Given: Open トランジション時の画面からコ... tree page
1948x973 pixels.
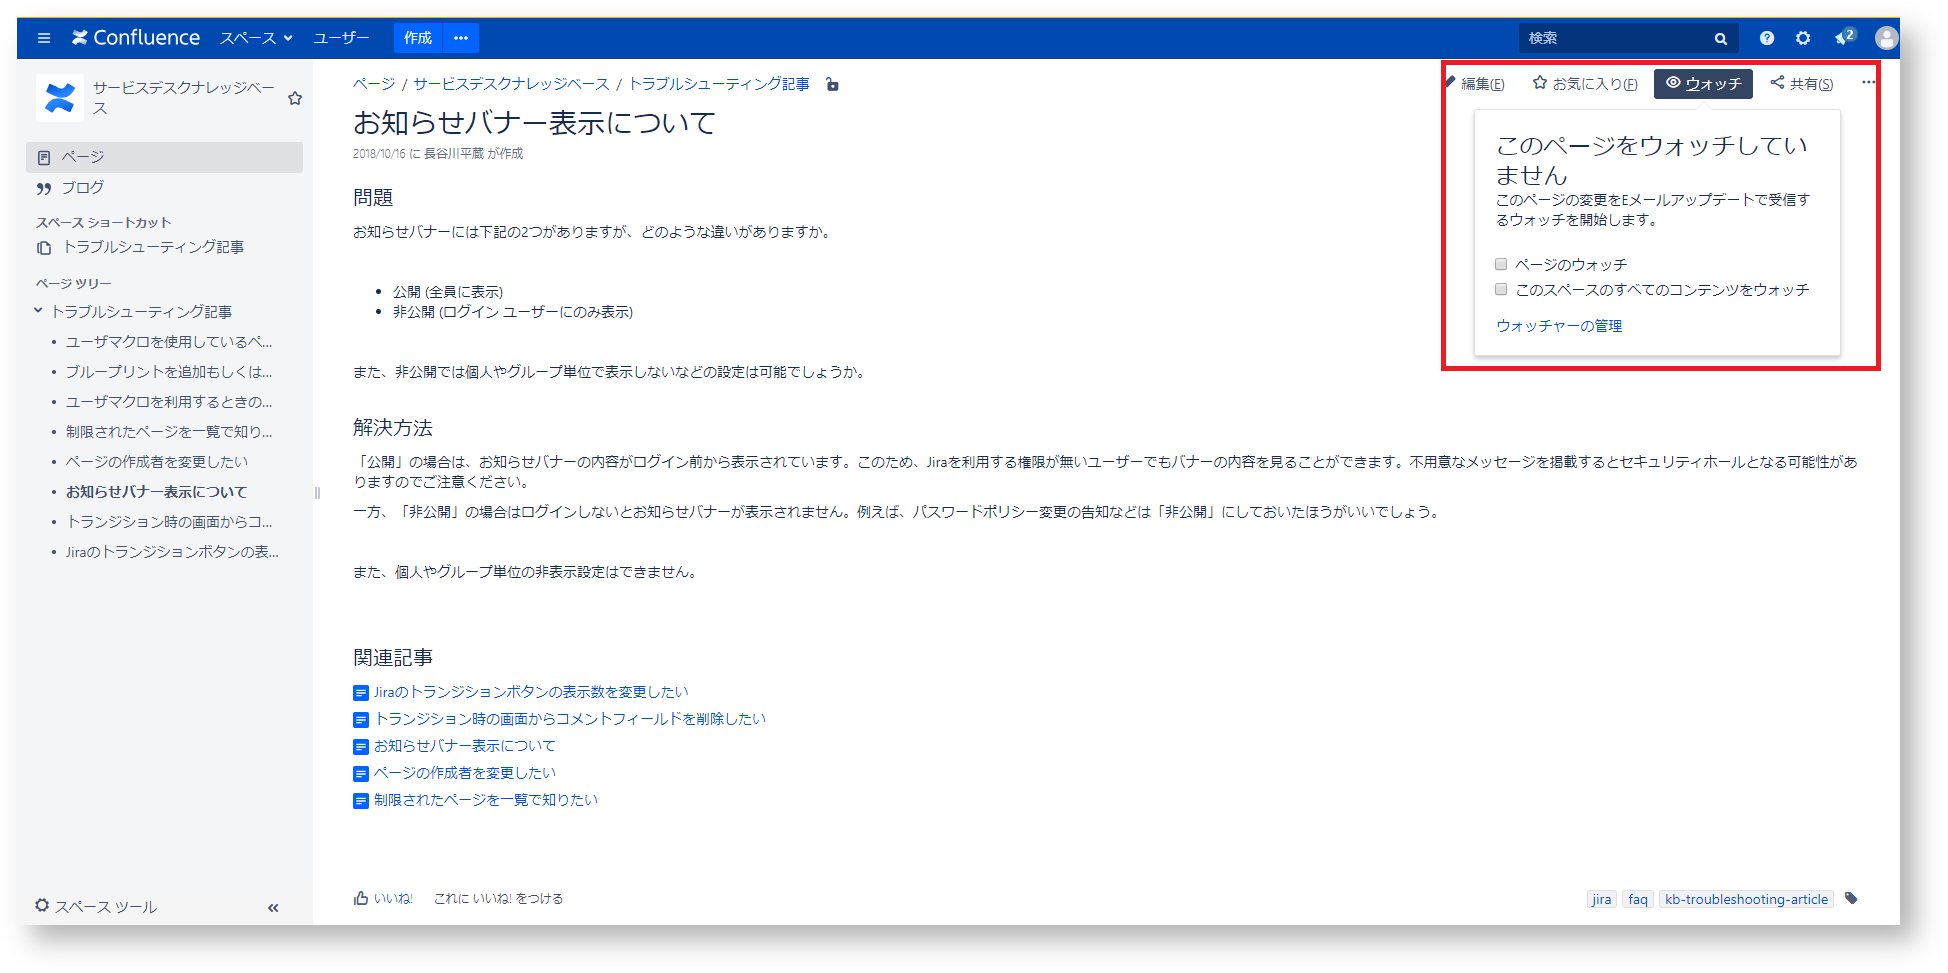Looking at the screenshot, I should pyautogui.click(x=168, y=522).
